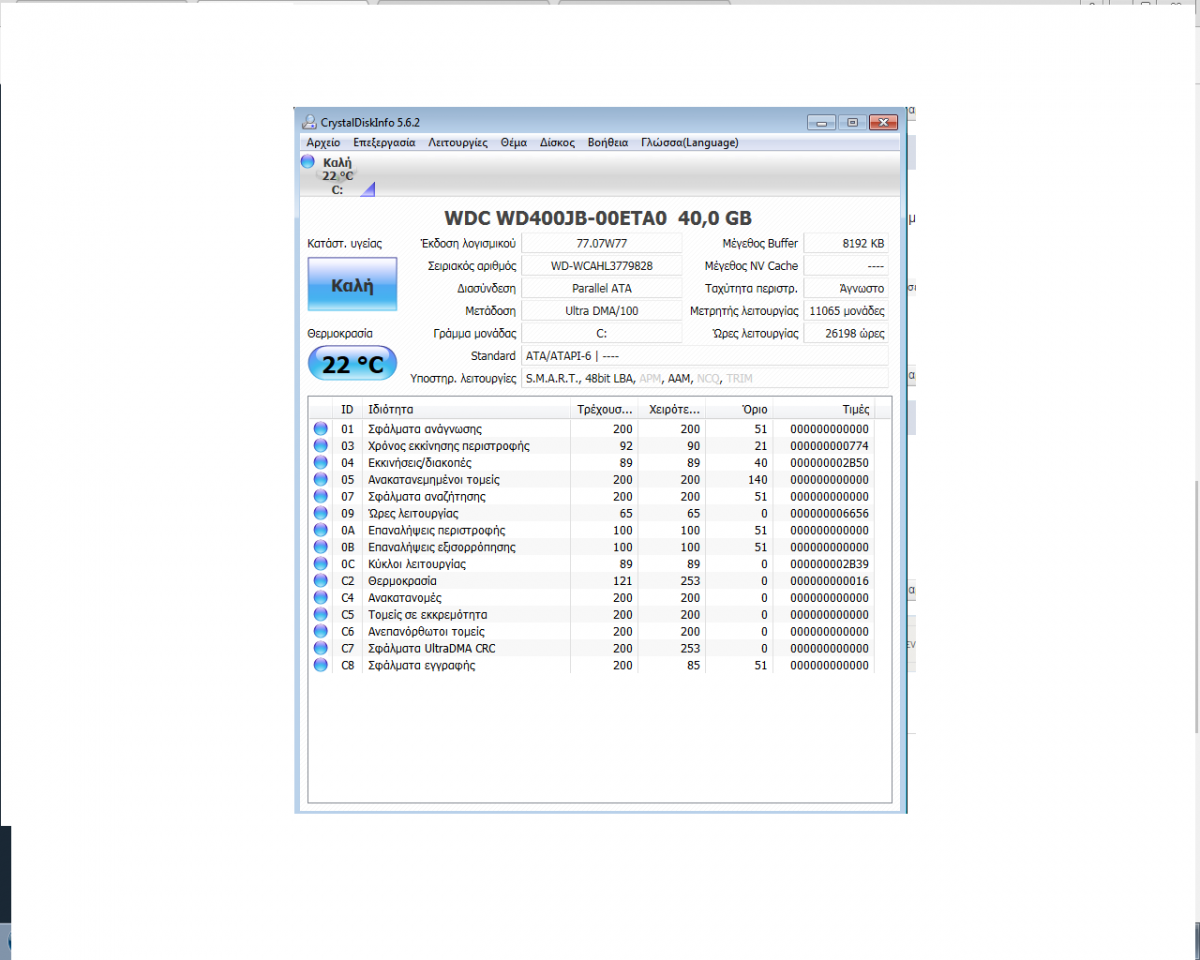Open the Αρχείο menu
The width and height of the screenshot is (1200, 960).
point(323,143)
